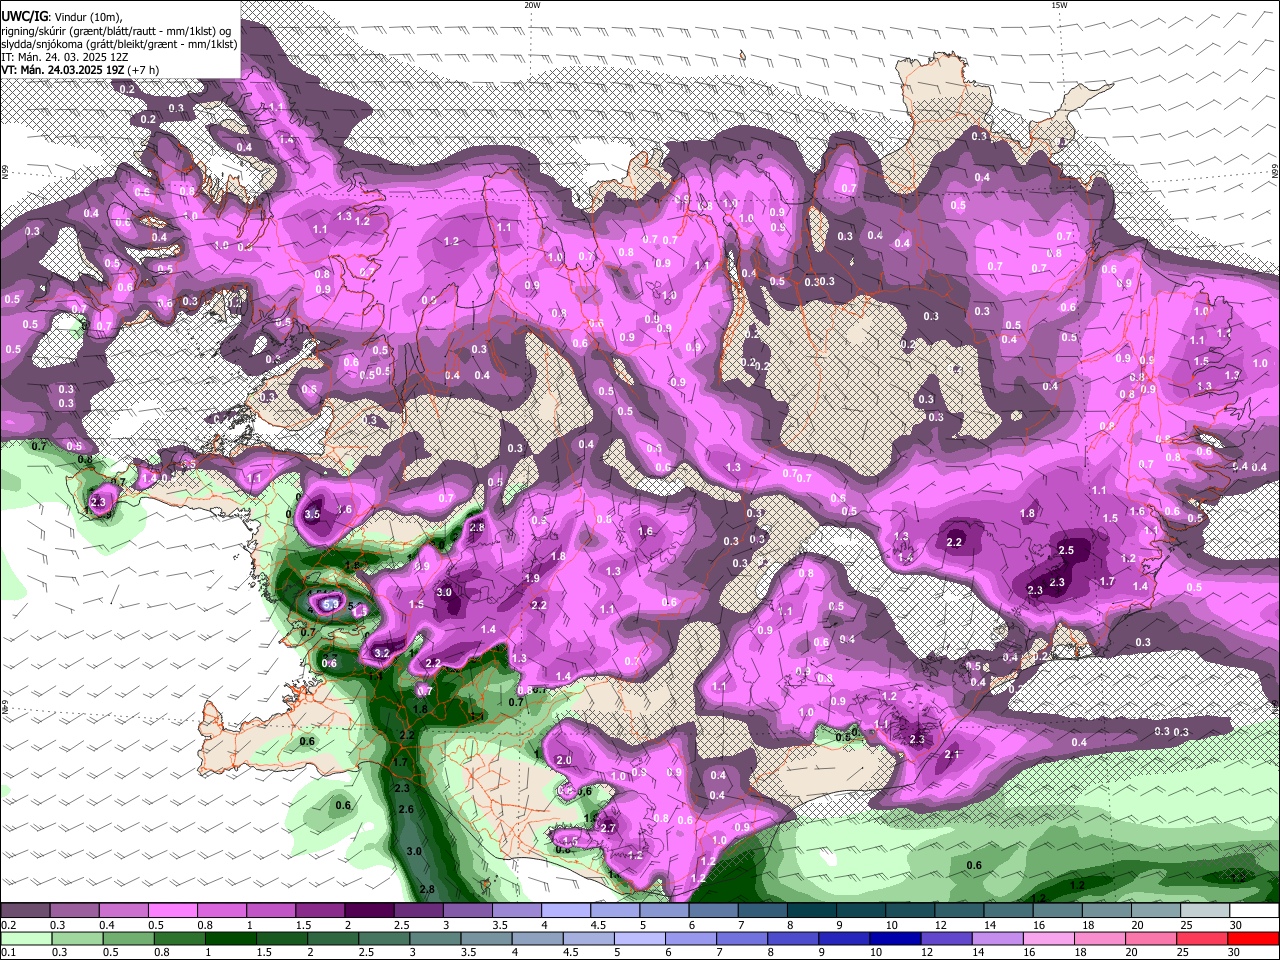This screenshot has width=1280, height=960.
Task: Pick the darkest purple swatch between 2 and 2.5
Action: [368, 911]
